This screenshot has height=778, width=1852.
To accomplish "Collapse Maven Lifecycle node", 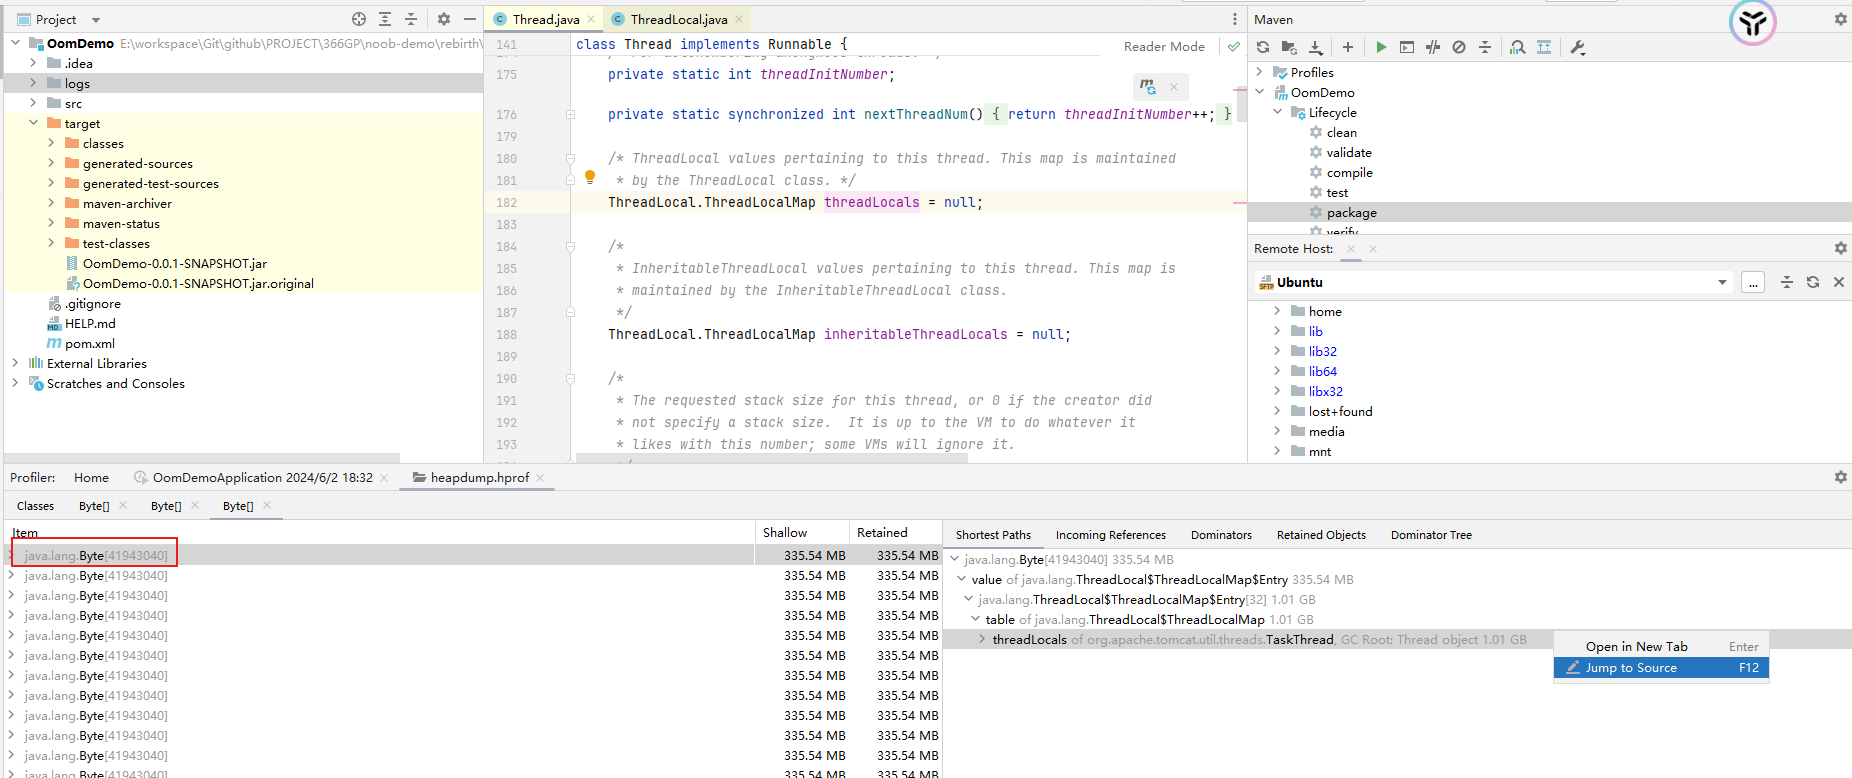I will pos(1277,112).
